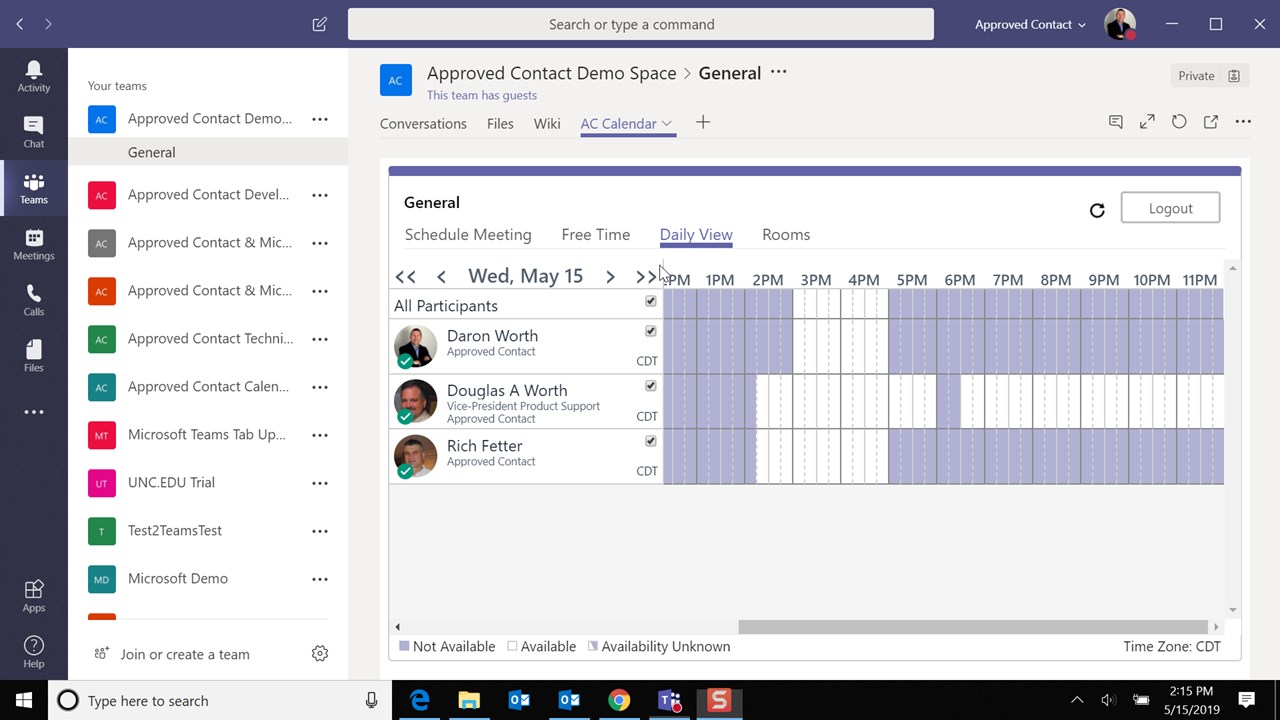Click the calendar vertical scroll down arrow
Screen dimensions: 1280x720
(1233, 609)
